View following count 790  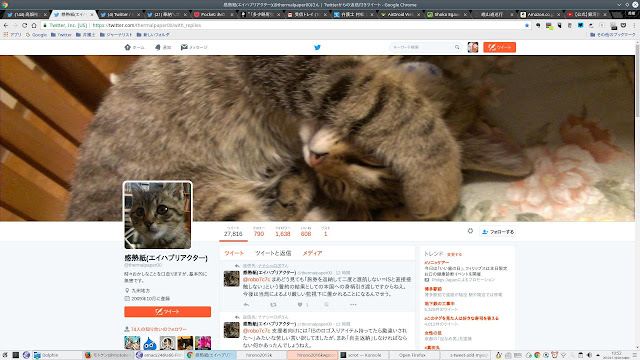tap(259, 231)
